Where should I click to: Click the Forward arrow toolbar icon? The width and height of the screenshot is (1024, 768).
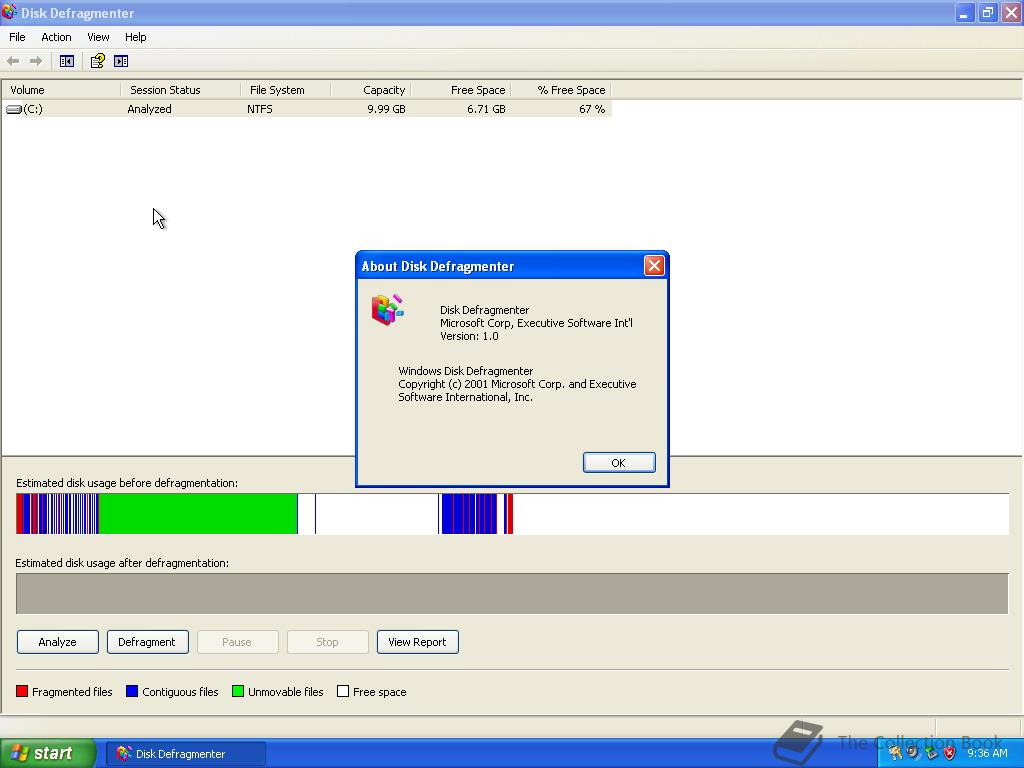36,61
